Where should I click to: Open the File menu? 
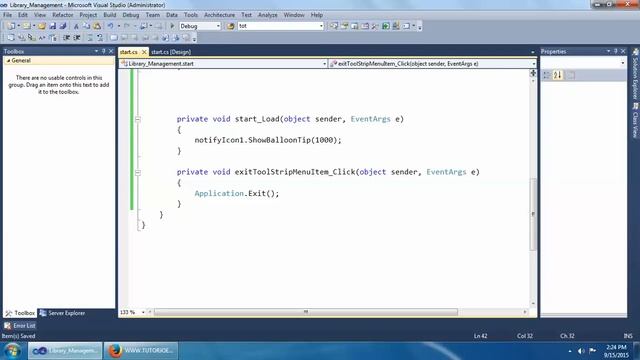7,15
